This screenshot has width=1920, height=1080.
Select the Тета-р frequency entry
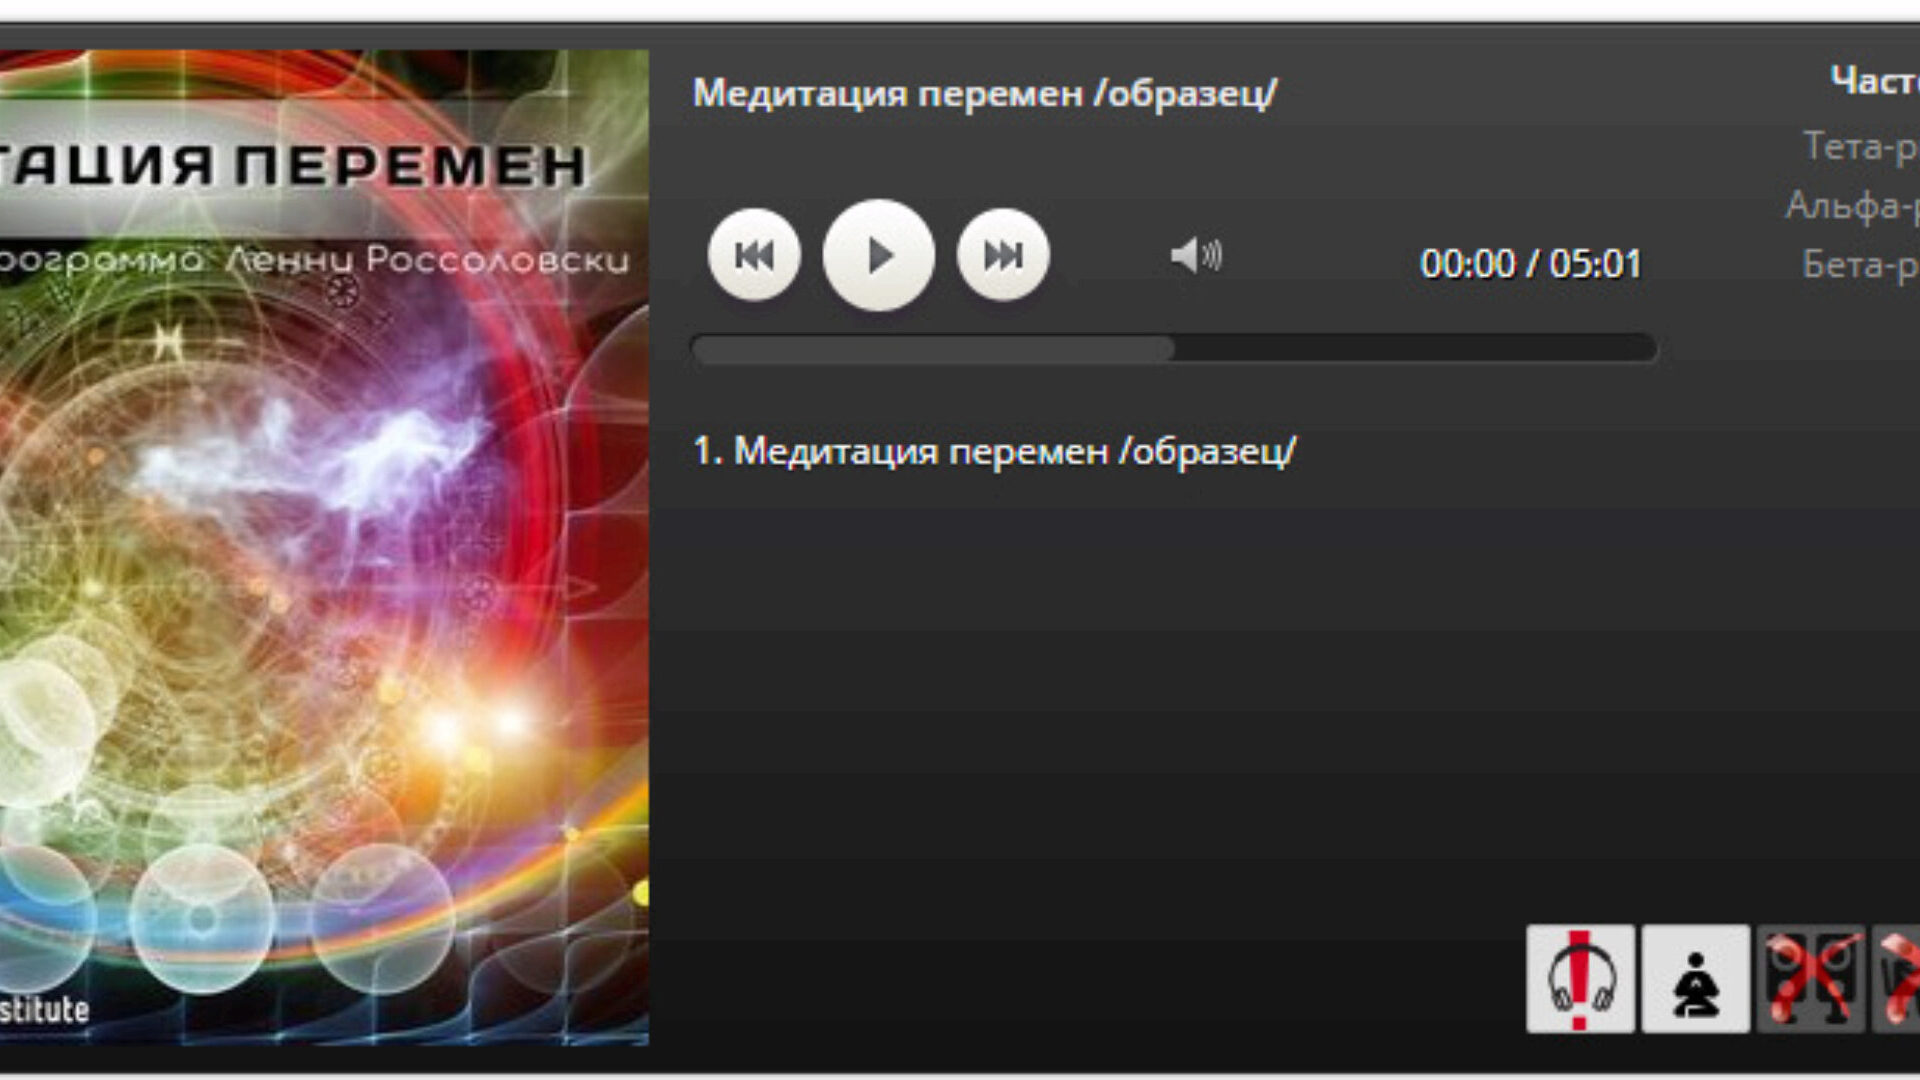click(1861, 146)
